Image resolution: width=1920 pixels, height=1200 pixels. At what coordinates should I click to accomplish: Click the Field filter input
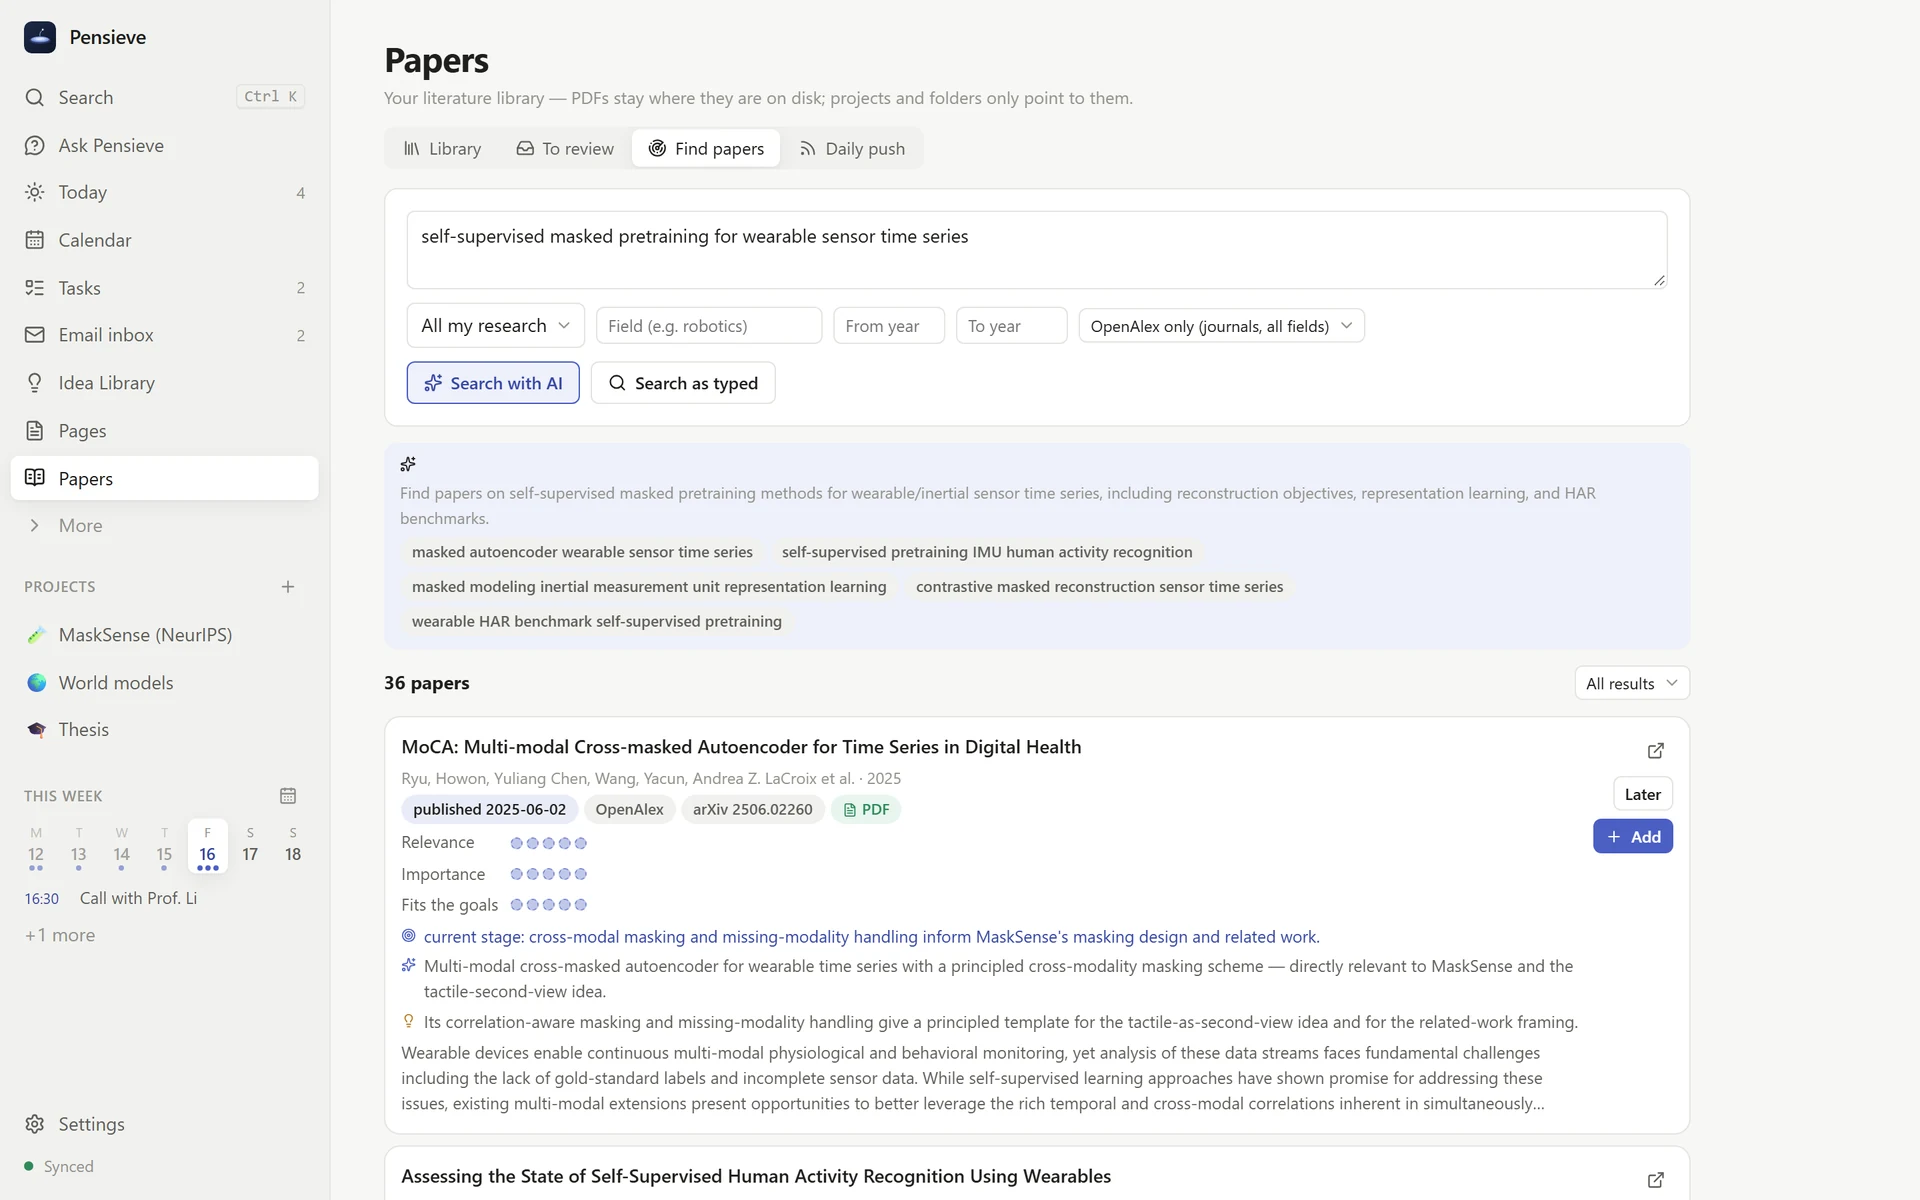coord(709,326)
